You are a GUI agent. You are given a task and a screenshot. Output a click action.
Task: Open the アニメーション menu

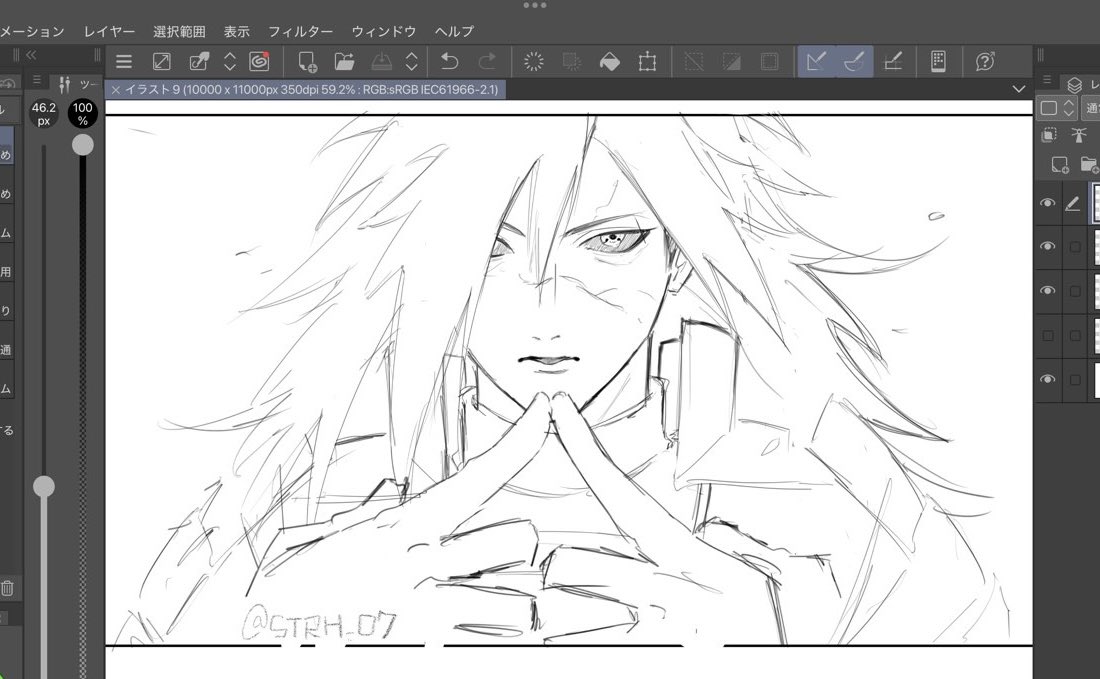[x=32, y=32]
